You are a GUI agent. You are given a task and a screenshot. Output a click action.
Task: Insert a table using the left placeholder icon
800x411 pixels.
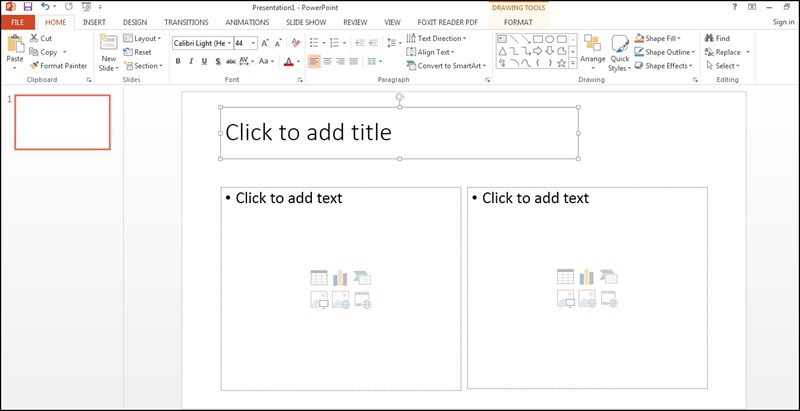pos(319,277)
